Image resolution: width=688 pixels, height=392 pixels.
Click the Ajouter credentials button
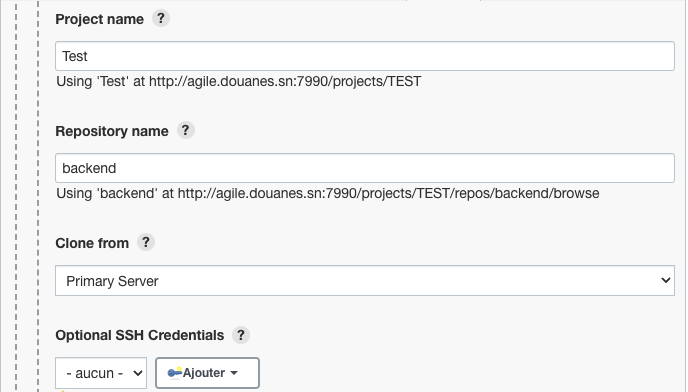(207, 373)
